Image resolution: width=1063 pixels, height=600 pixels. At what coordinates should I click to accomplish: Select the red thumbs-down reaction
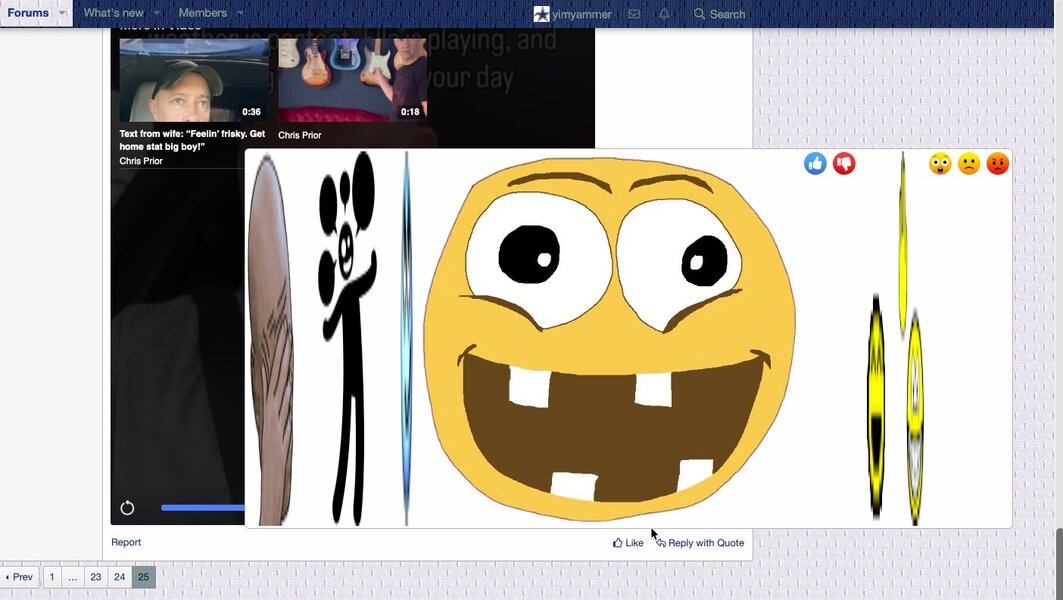[844, 163]
